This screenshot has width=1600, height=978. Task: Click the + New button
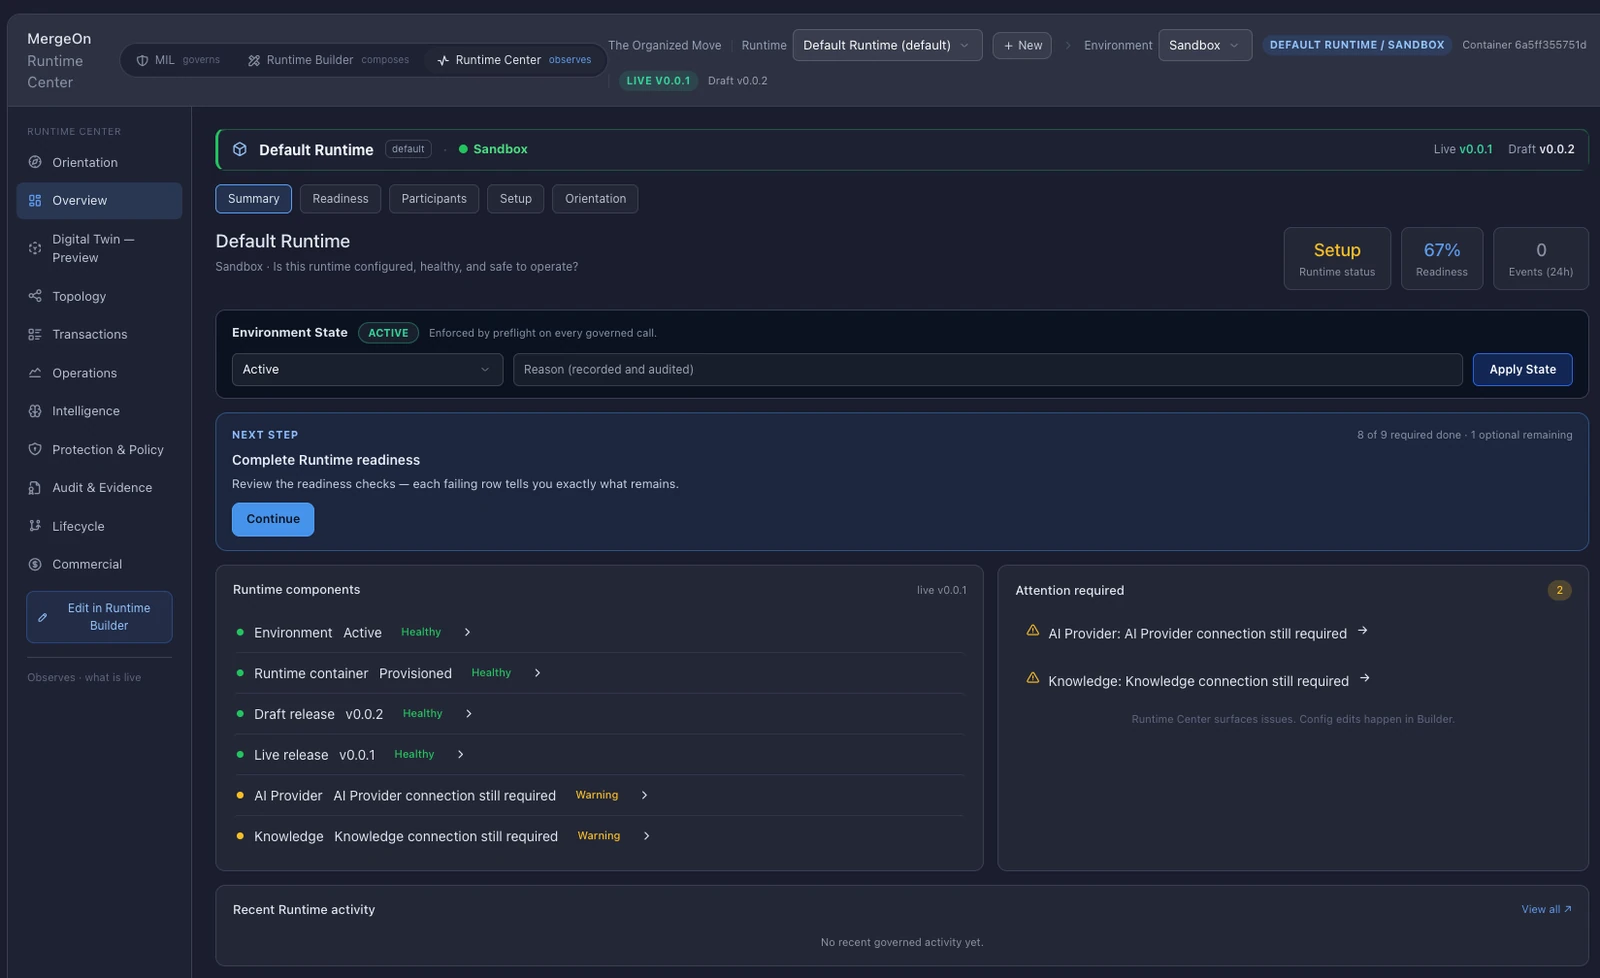point(1022,45)
